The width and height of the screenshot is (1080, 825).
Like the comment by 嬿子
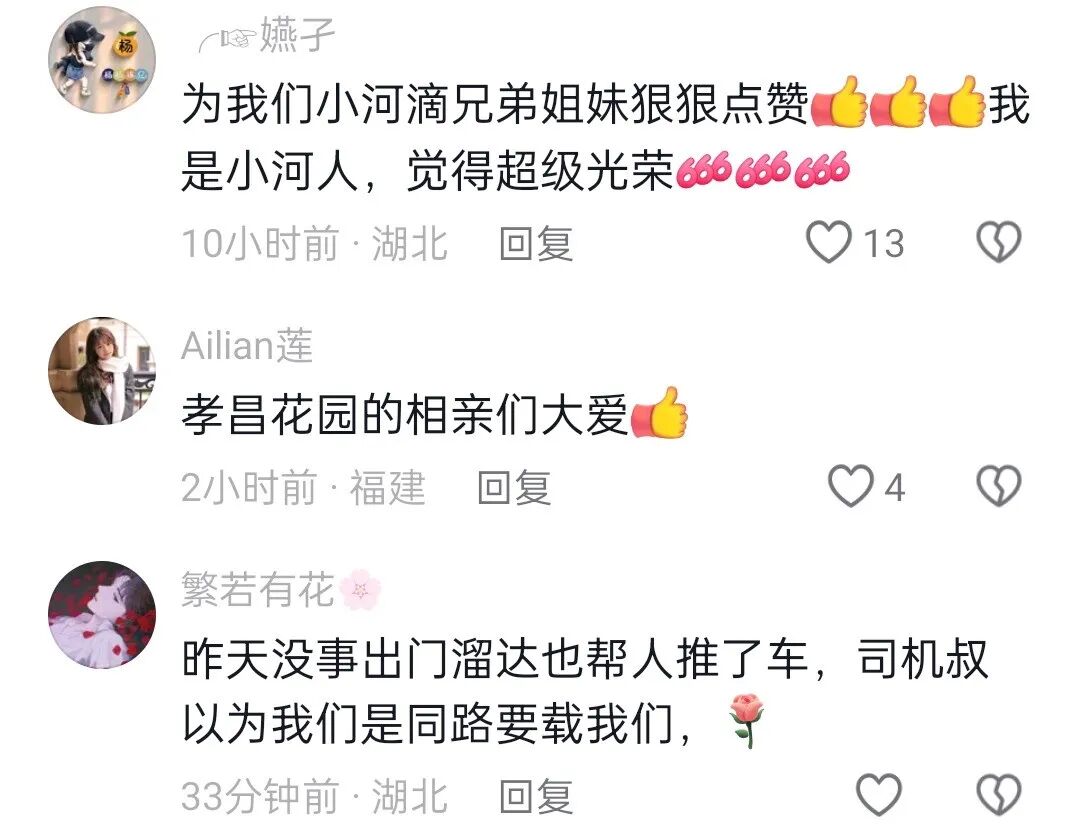(829, 242)
